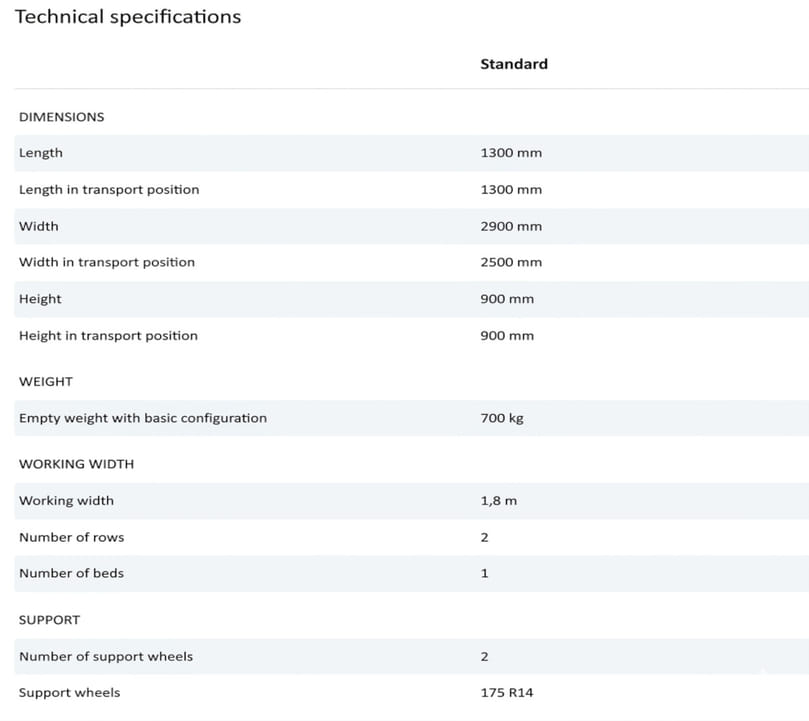Select the 2500 mm transport width value
The width and height of the screenshot is (809, 721).
click(x=510, y=263)
